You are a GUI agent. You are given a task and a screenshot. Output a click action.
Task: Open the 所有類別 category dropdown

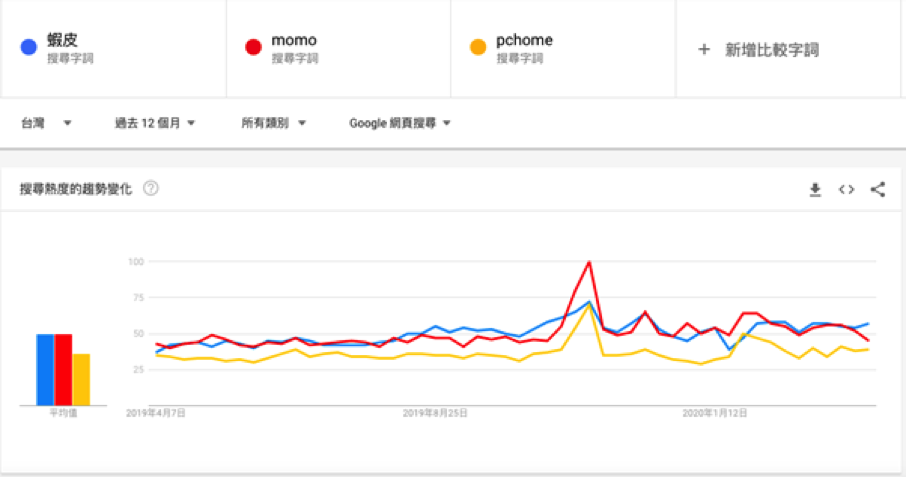click(274, 123)
